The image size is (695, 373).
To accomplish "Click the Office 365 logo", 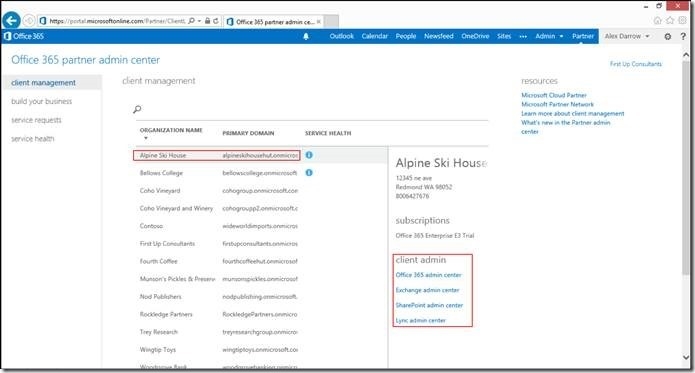I will pyautogui.click(x=24, y=36).
